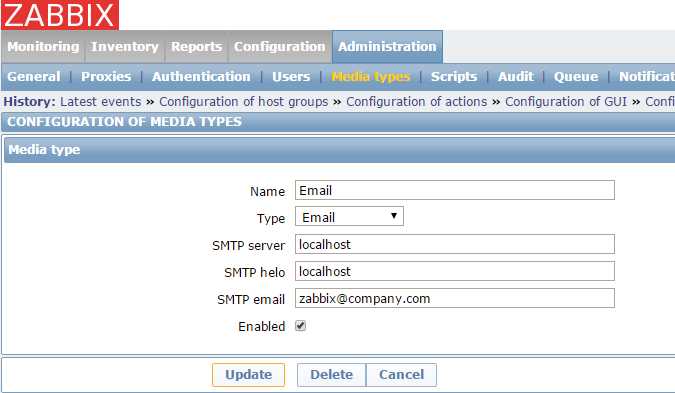Follow Configuration of GUI history link
The height and width of the screenshot is (393, 675).
tap(566, 102)
